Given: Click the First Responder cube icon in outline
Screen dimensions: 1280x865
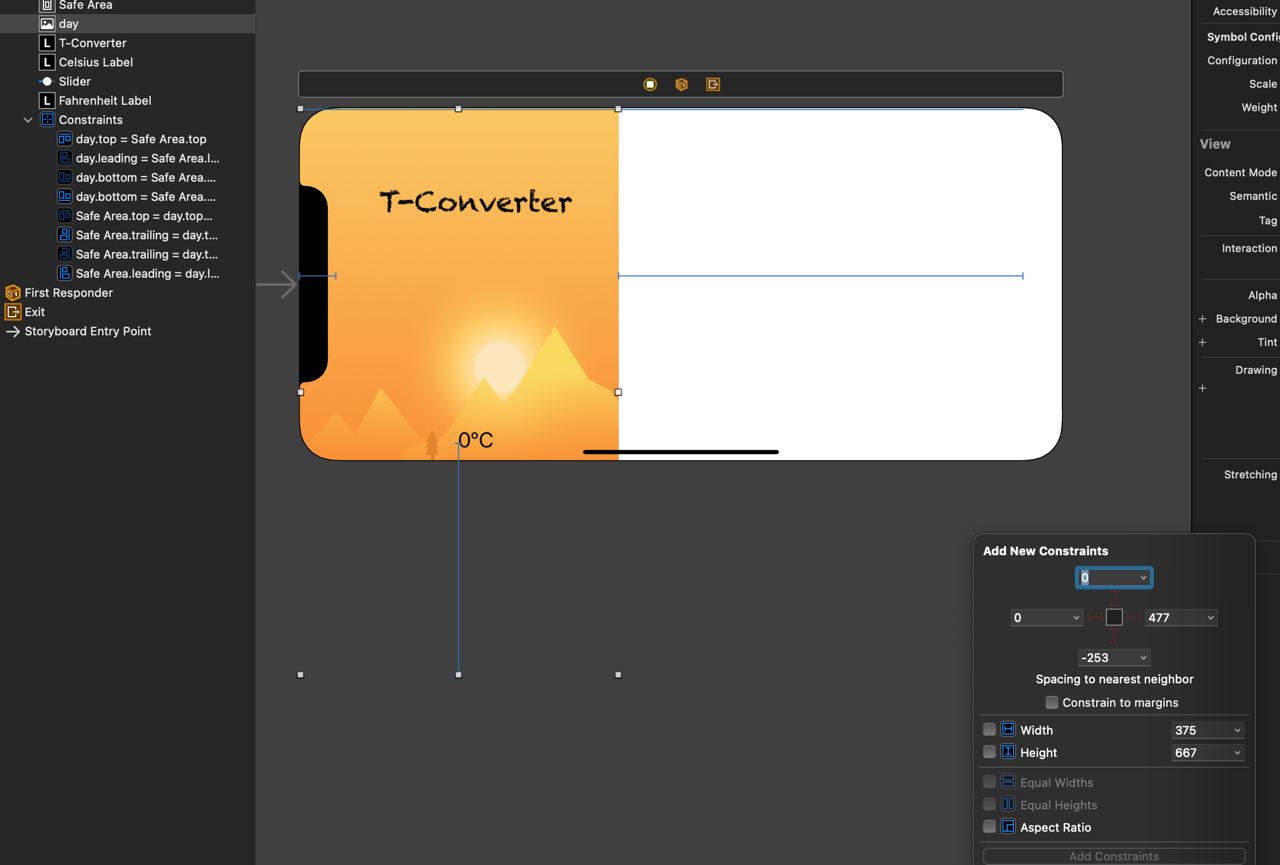Looking at the screenshot, I should coord(13,293).
